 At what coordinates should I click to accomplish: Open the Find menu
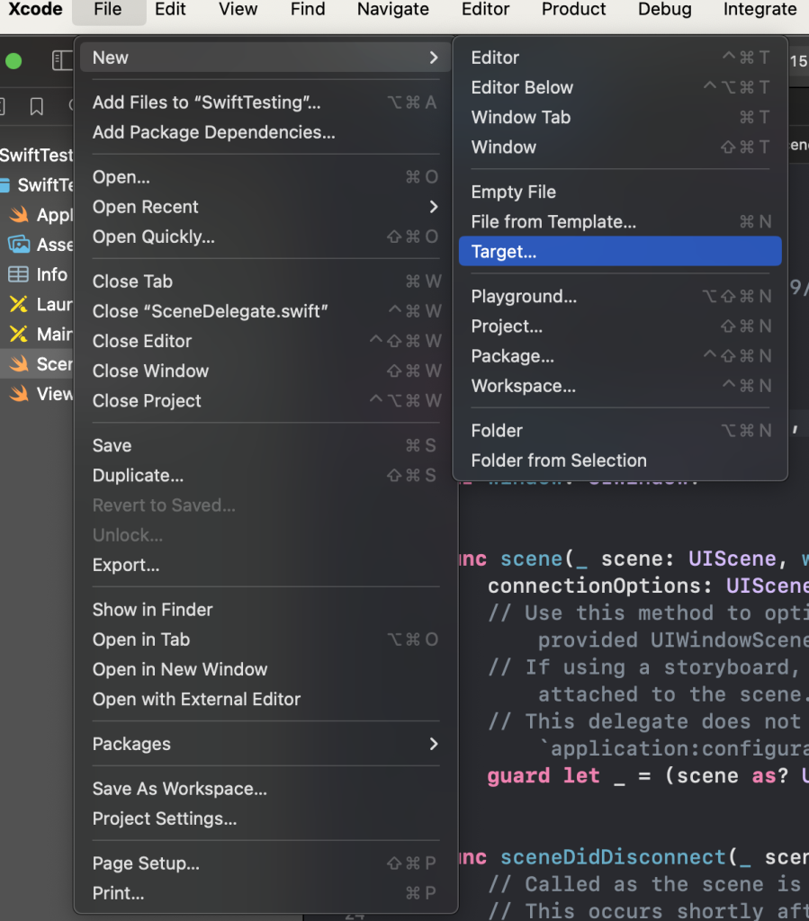tap(308, 9)
